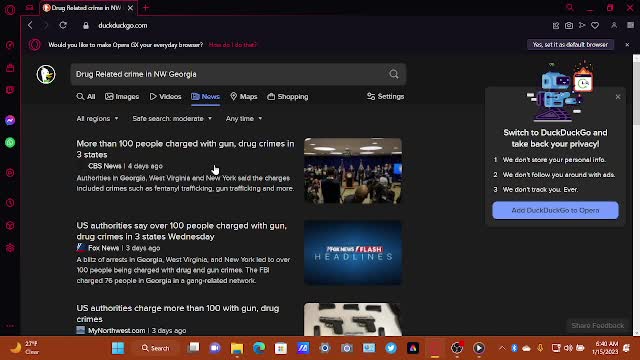Expand the Any time filter
The width and height of the screenshot is (640, 360).
[x=244, y=118]
